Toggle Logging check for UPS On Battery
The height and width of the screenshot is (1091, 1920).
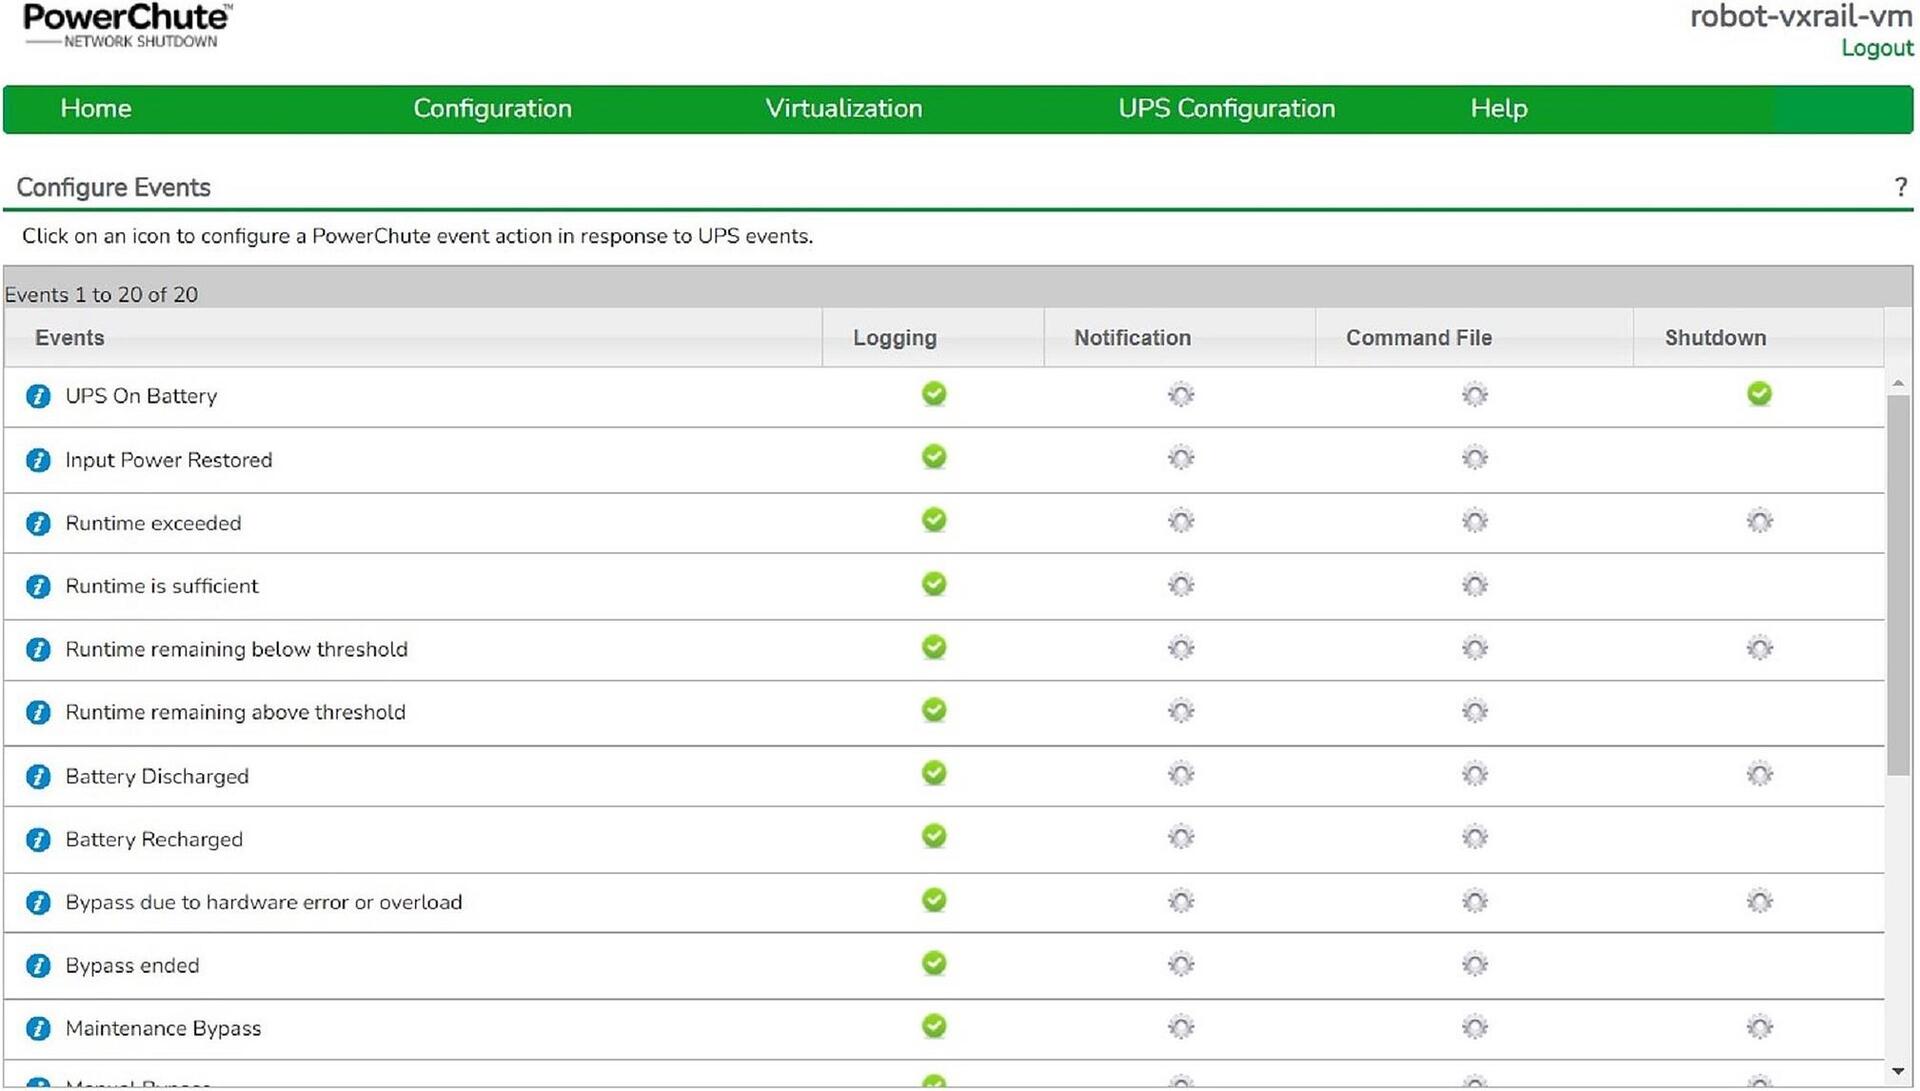tap(934, 394)
